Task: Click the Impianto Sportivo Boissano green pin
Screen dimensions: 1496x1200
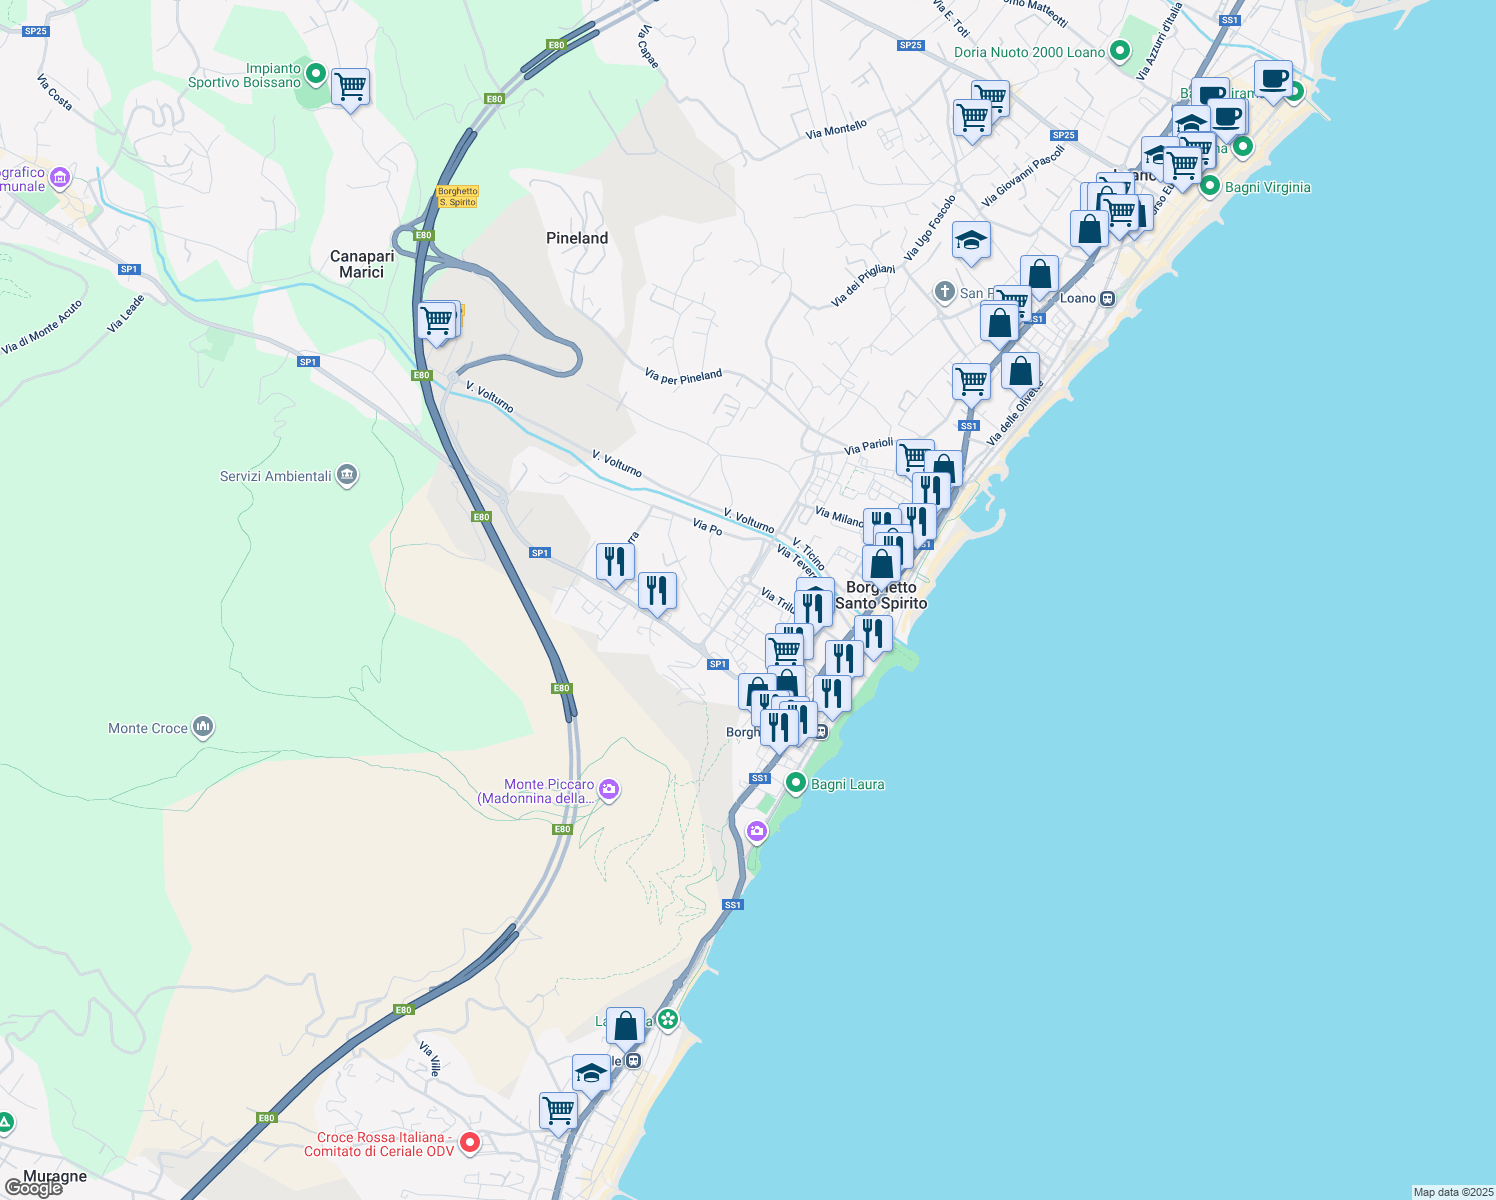Action: coord(316,73)
